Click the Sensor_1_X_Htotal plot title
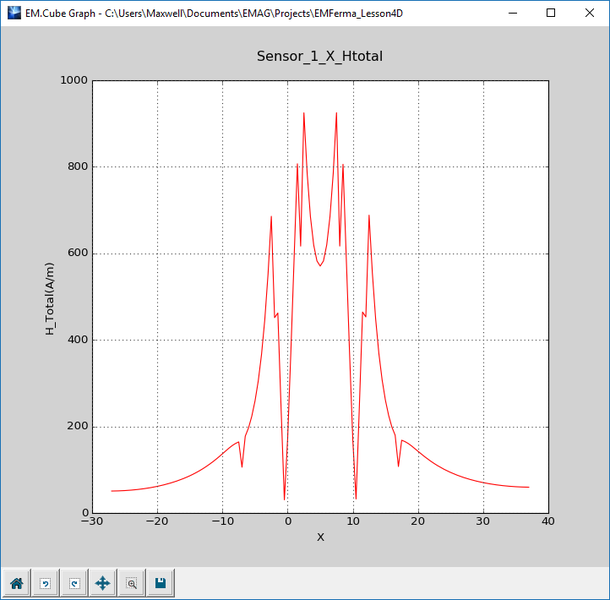 click(319, 57)
